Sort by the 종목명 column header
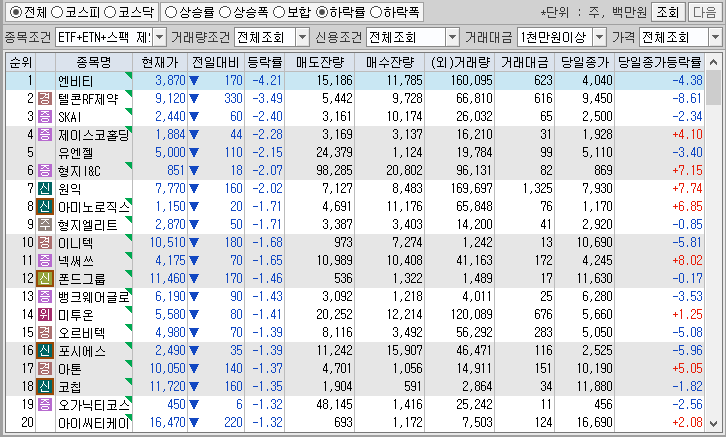This screenshot has height=437, width=726. (x=94, y=62)
